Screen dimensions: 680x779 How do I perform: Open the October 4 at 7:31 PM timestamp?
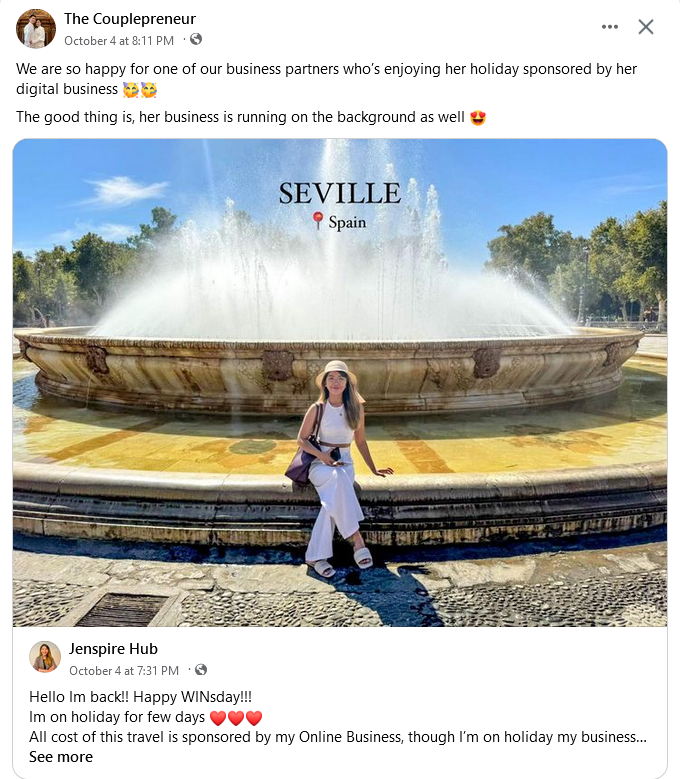tap(124, 671)
